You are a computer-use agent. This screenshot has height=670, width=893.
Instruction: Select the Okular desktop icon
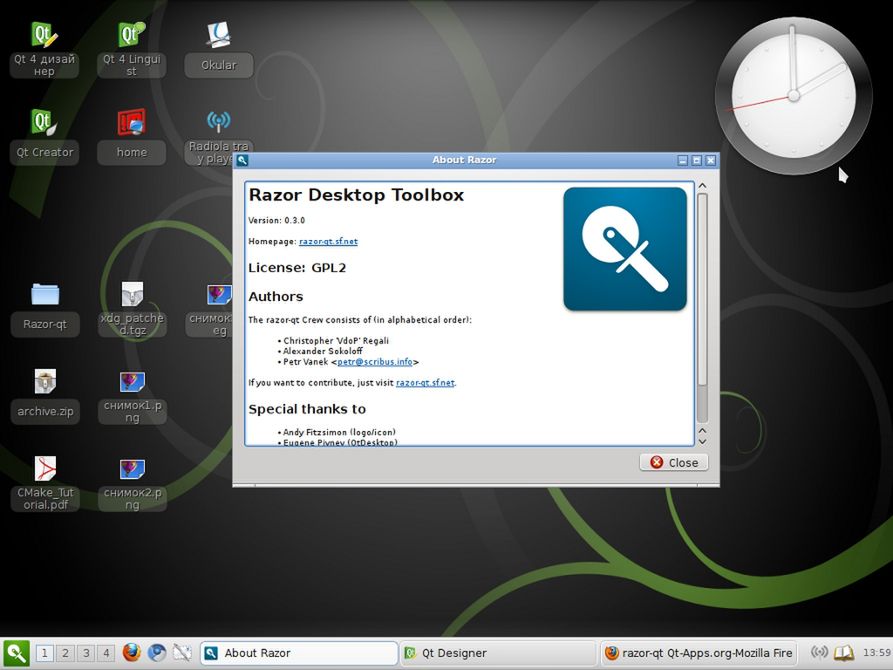pos(219,49)
